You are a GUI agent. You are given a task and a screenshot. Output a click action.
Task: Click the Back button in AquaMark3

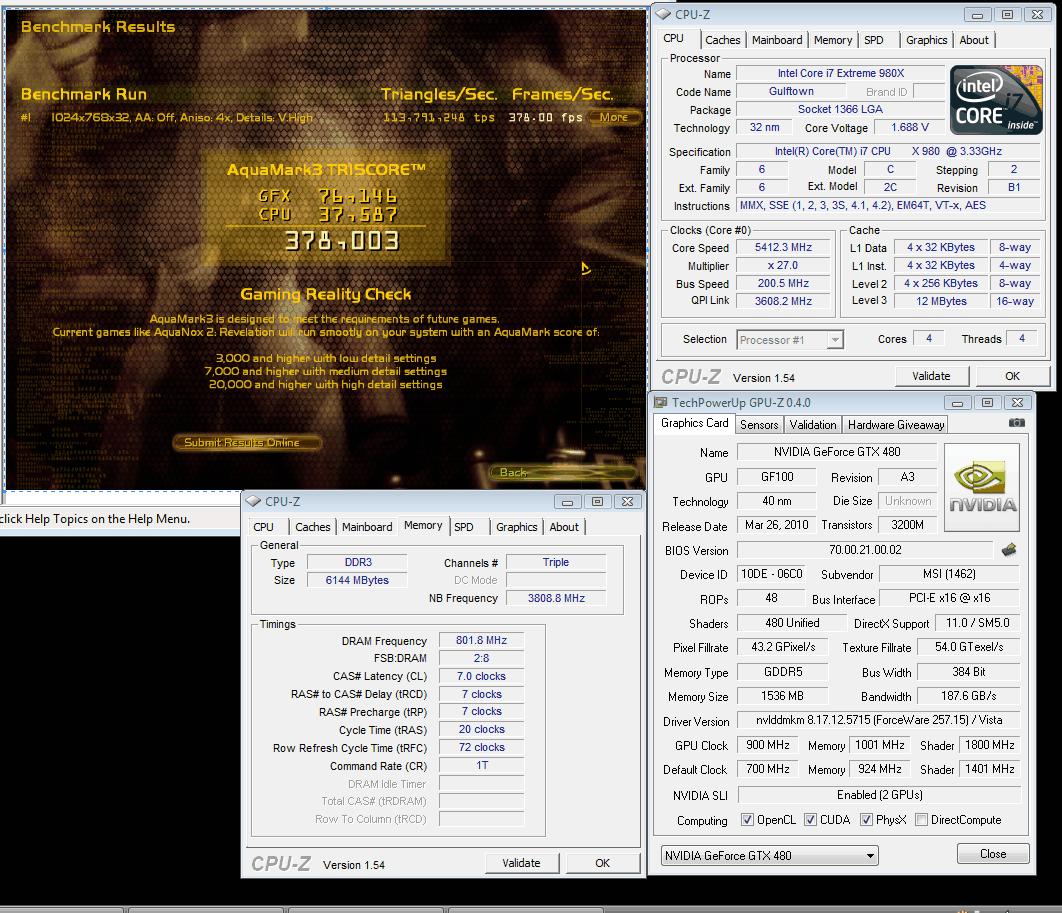562,472
